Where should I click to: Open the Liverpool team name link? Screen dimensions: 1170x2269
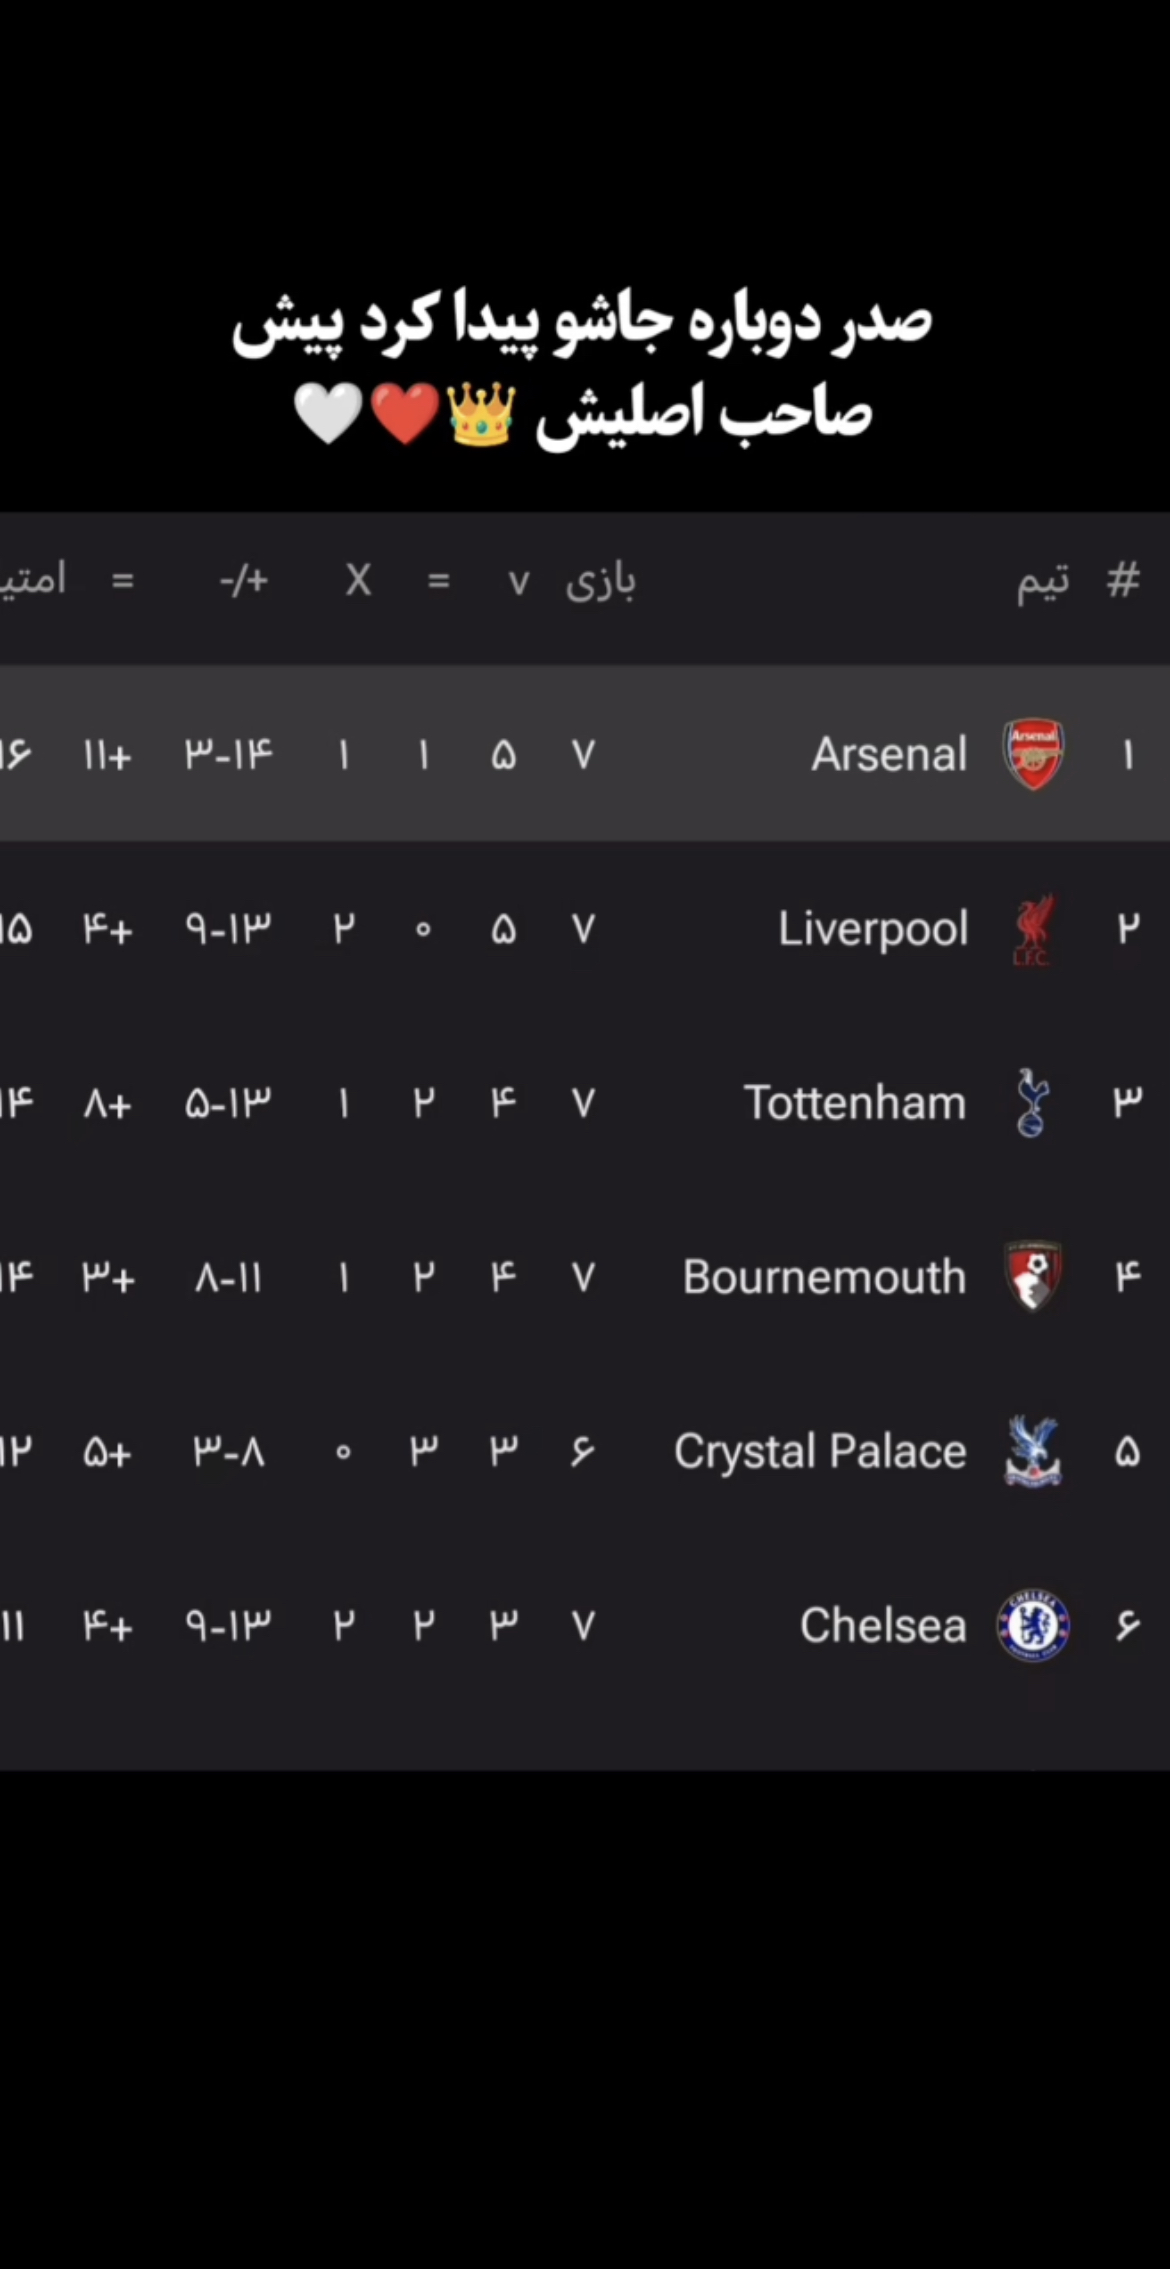[873, 930]
